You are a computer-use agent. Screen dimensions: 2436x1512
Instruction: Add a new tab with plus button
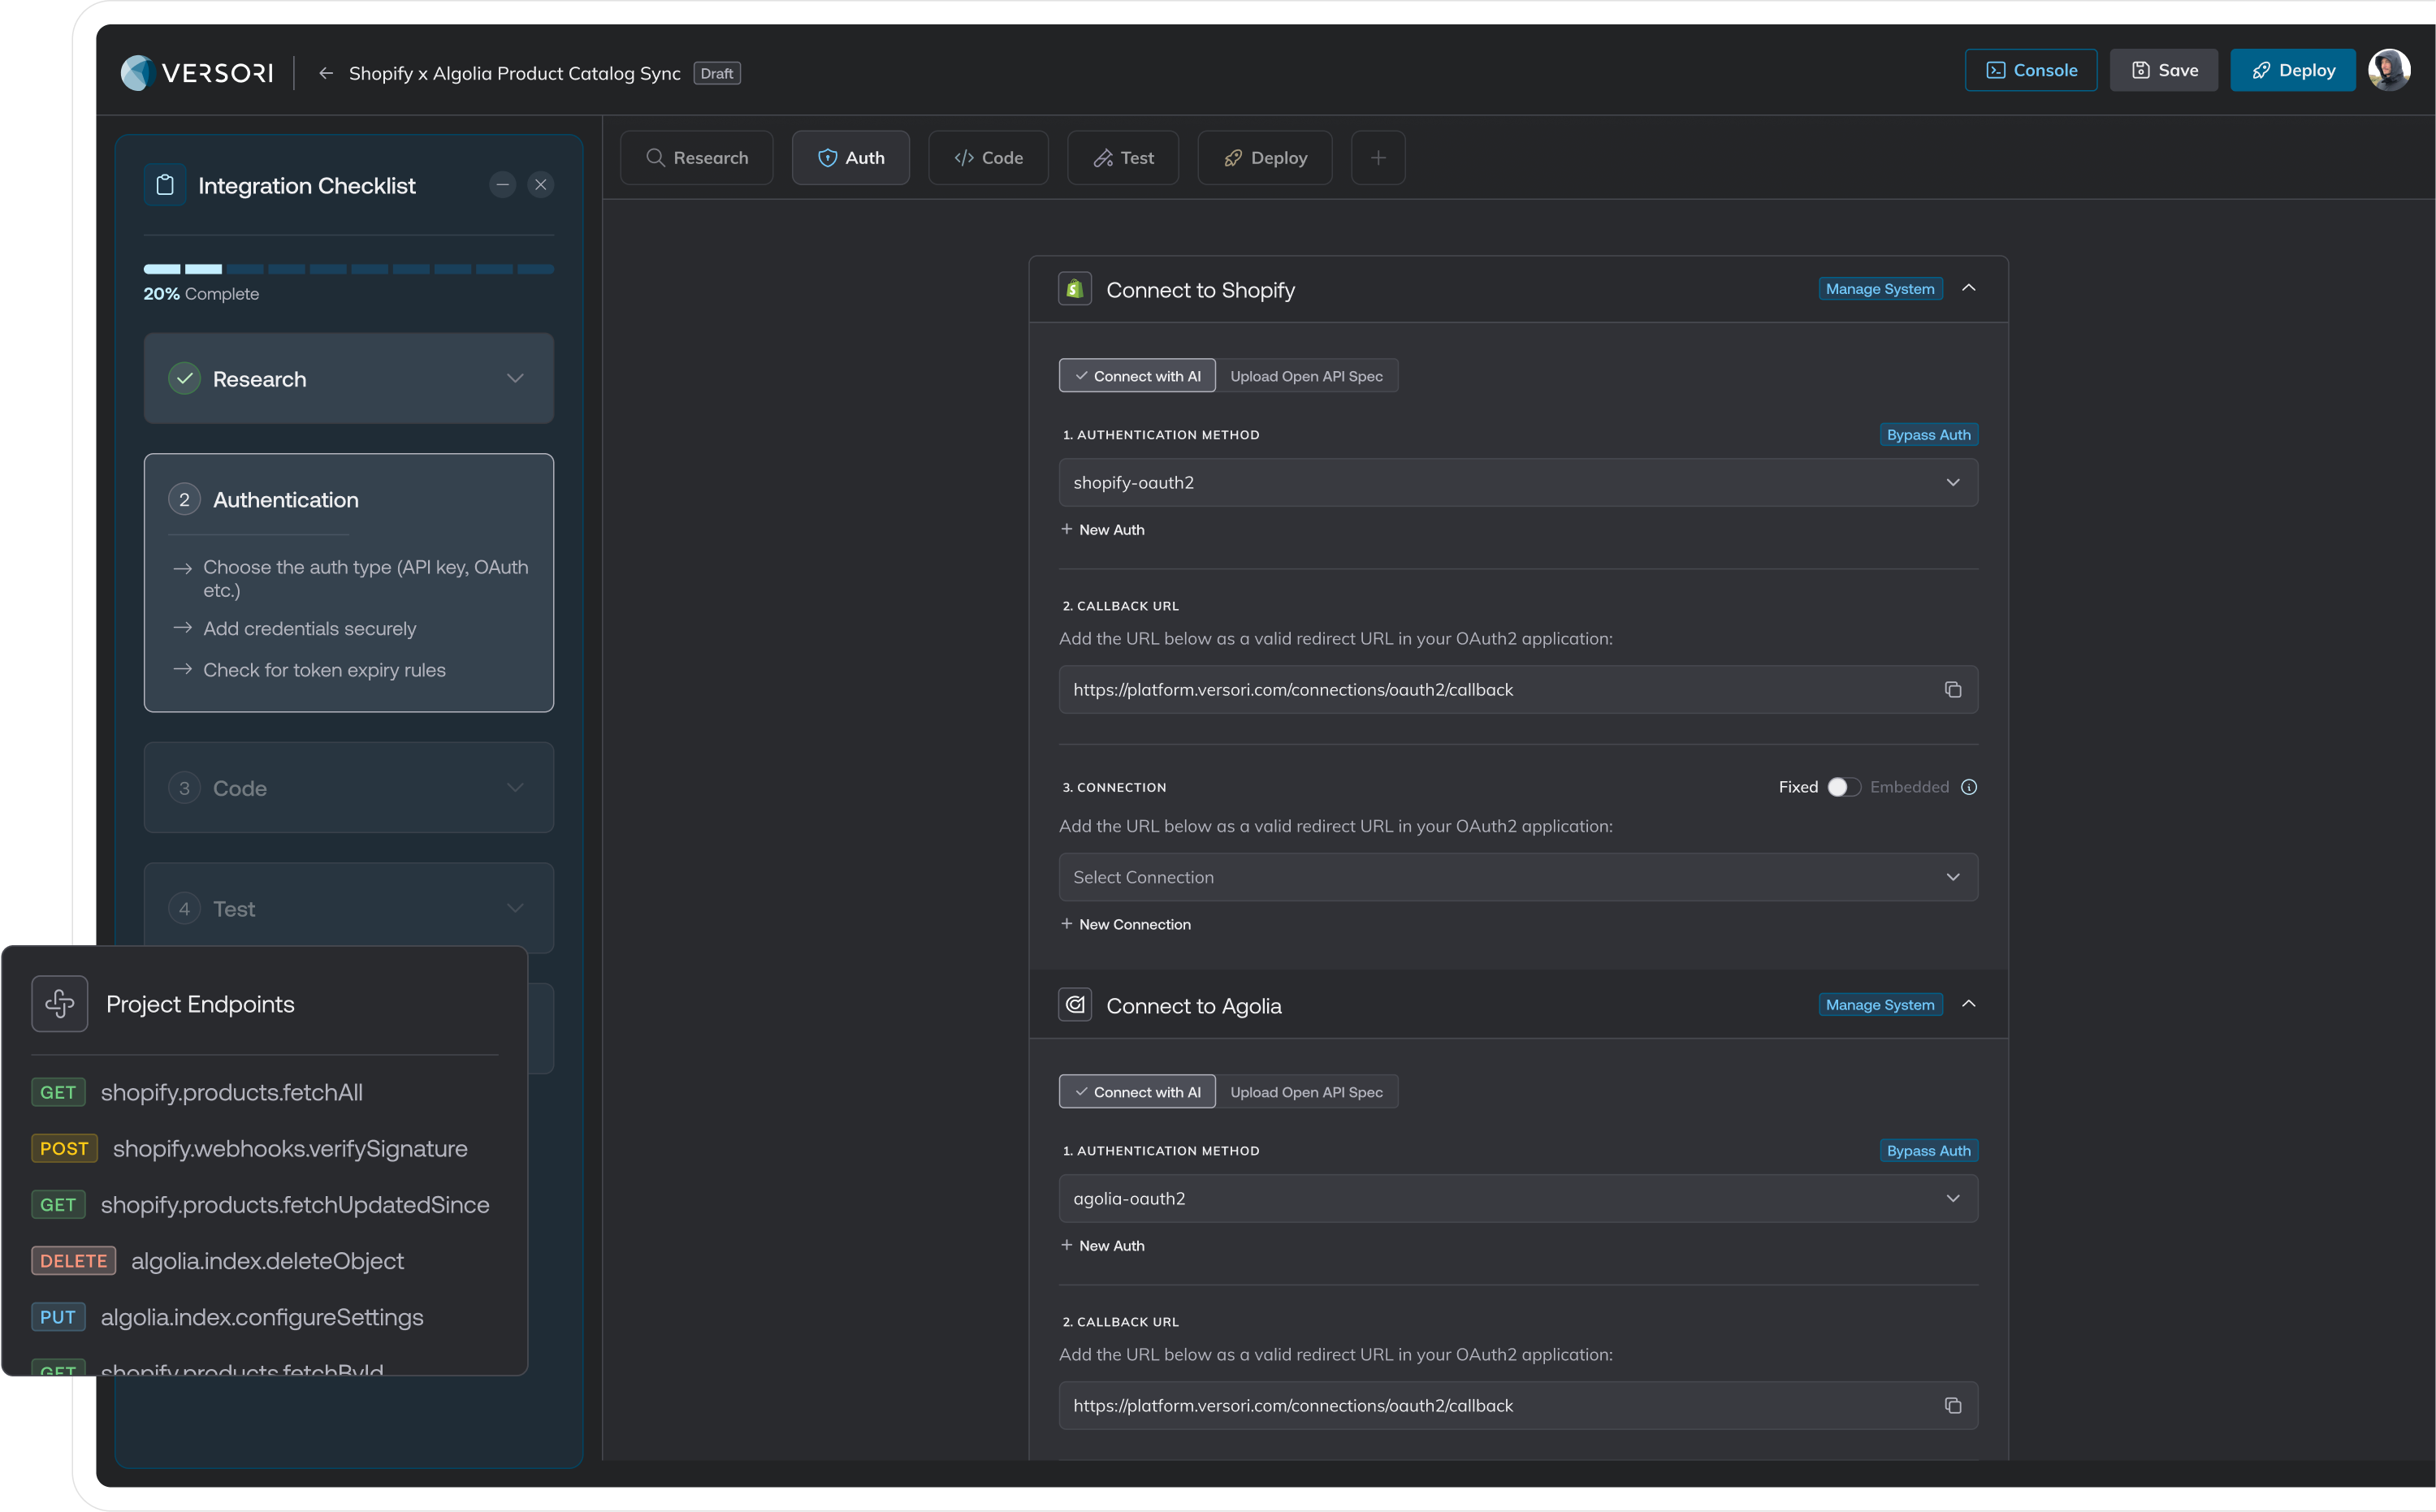(1378, 157)
